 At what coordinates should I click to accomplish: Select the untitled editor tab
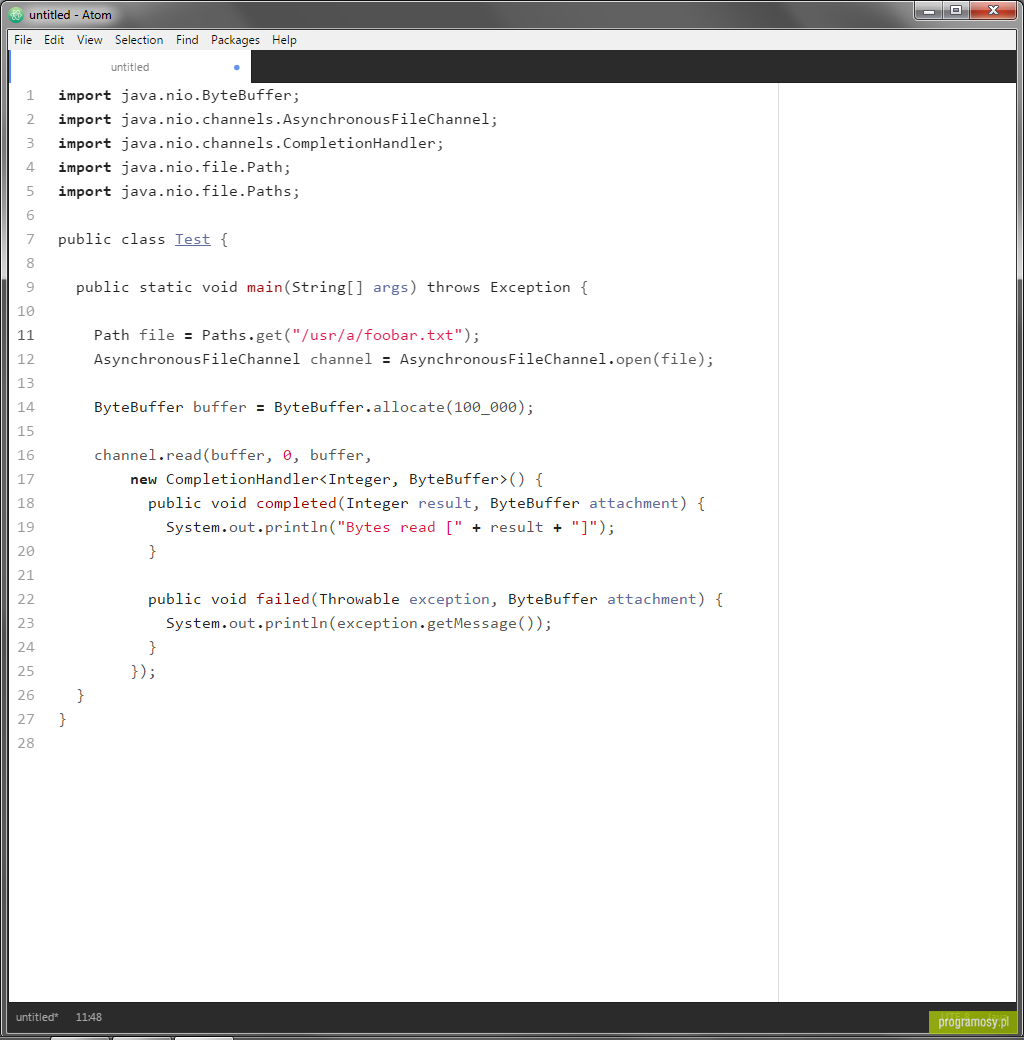(131, 67)
